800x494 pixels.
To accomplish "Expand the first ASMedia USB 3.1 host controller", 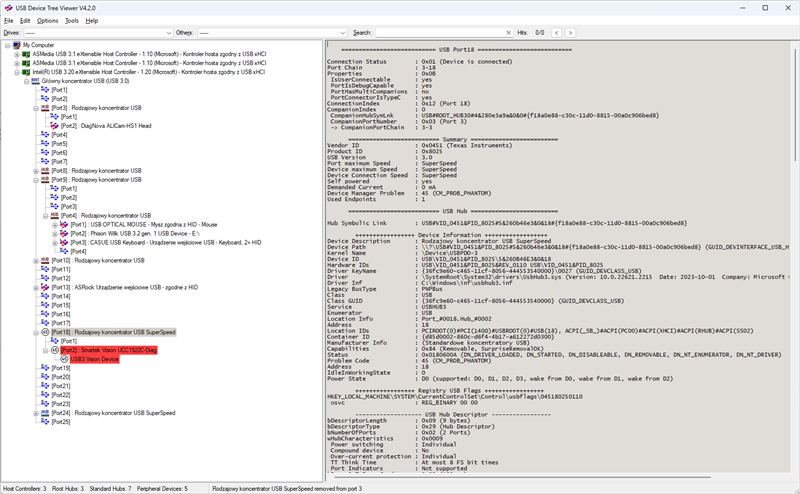I will click(x=17, y=54).
